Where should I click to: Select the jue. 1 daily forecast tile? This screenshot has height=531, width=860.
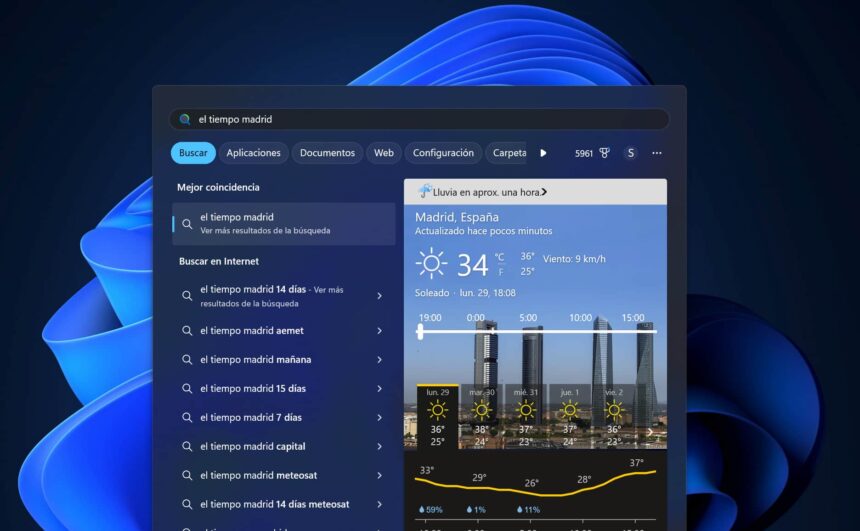tap(569, 417)
